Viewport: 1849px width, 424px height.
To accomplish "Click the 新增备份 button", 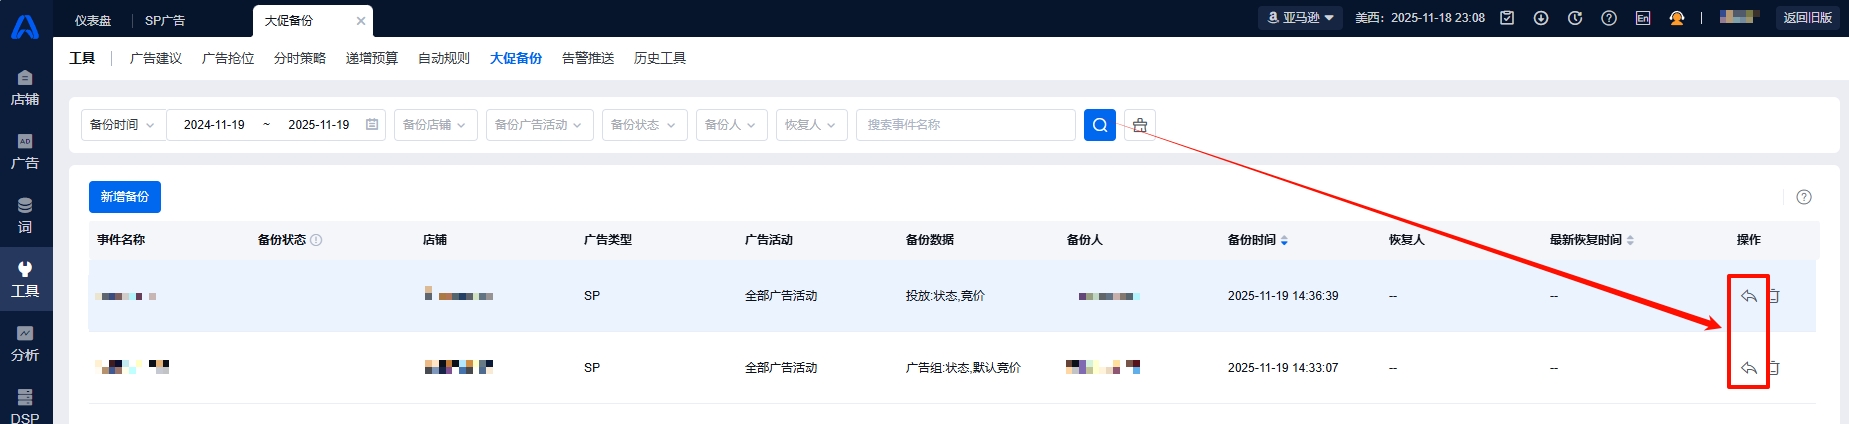I will pyautogui.click(x=125, y=197).
